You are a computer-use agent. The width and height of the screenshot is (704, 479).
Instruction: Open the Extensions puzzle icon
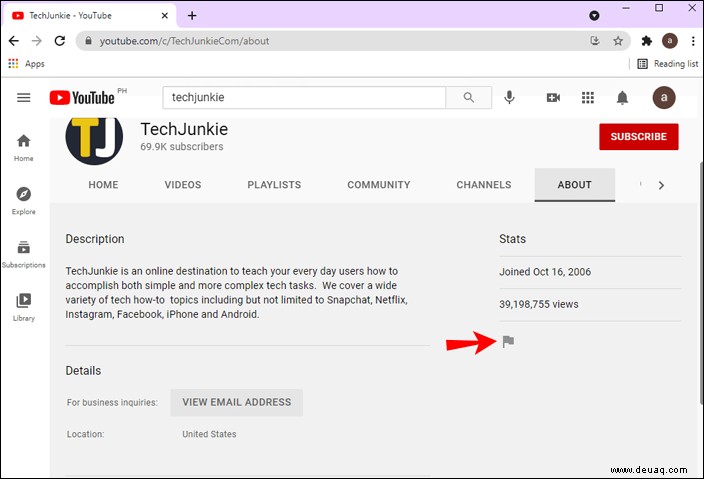pos(646,41)
